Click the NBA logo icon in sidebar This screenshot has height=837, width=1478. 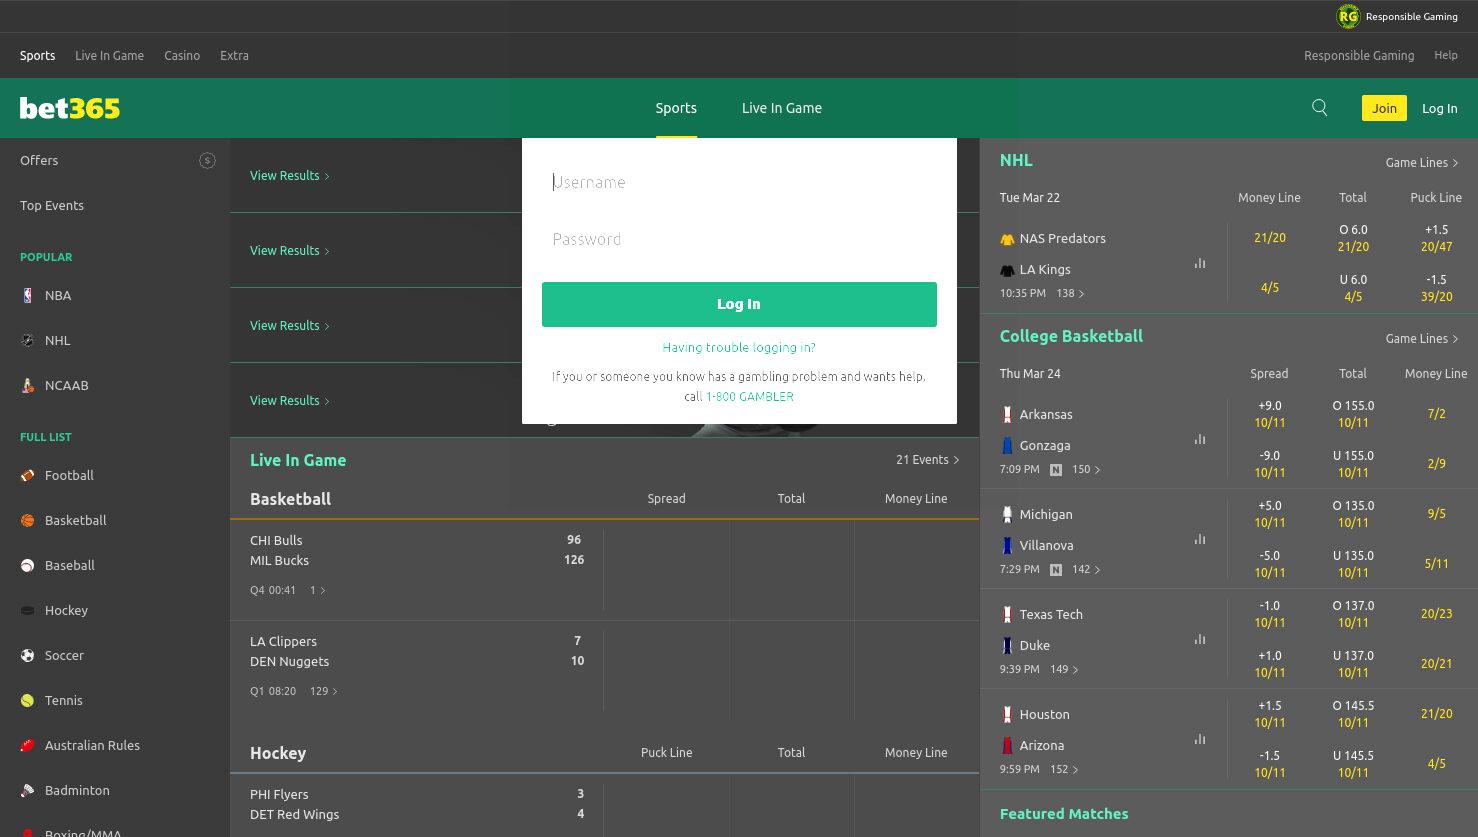pos(28,295)
